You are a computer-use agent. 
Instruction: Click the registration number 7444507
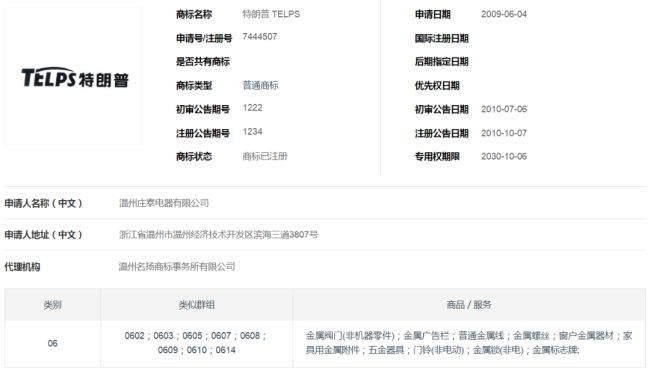tap(260, 37)
